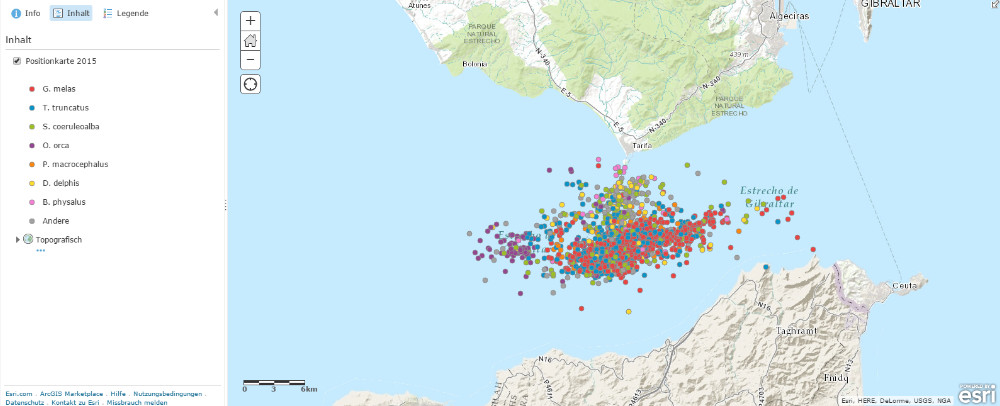Click the D. delphis legend label
1000x406 pixels.
pos(61,183)
